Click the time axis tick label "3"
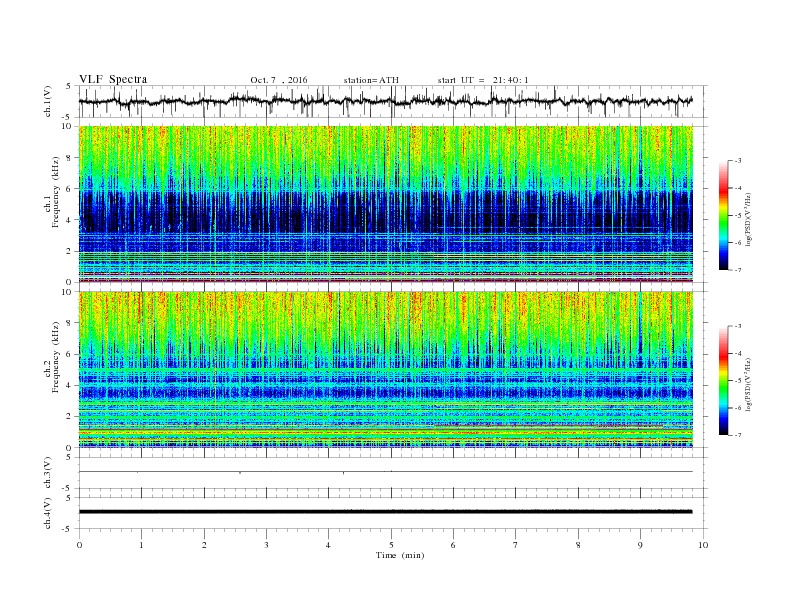792x612 pixels. (267, 545)
